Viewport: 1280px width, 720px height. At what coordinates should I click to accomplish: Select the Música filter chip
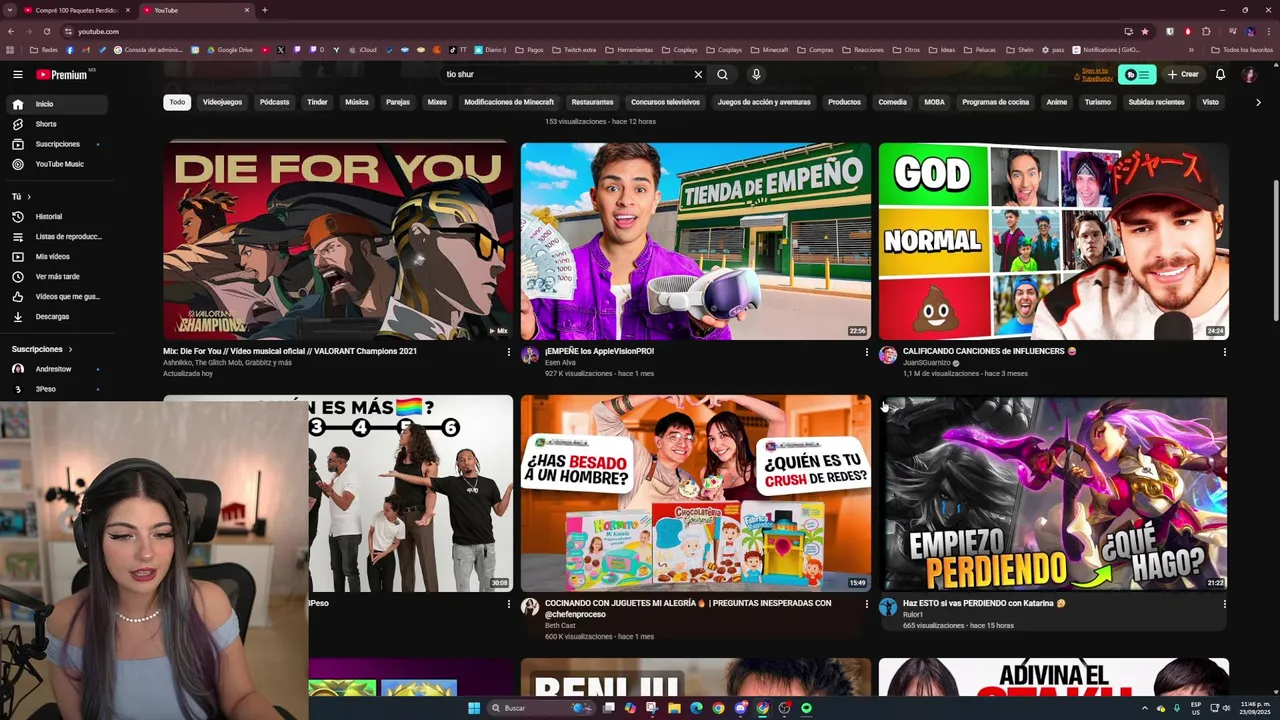[x=357, y=102]
